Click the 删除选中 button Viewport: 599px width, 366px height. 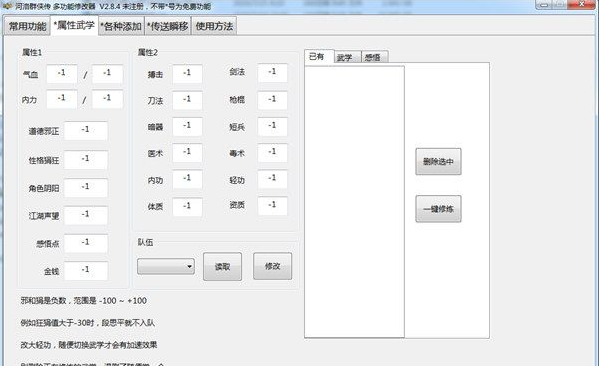[x=438, y=162]
